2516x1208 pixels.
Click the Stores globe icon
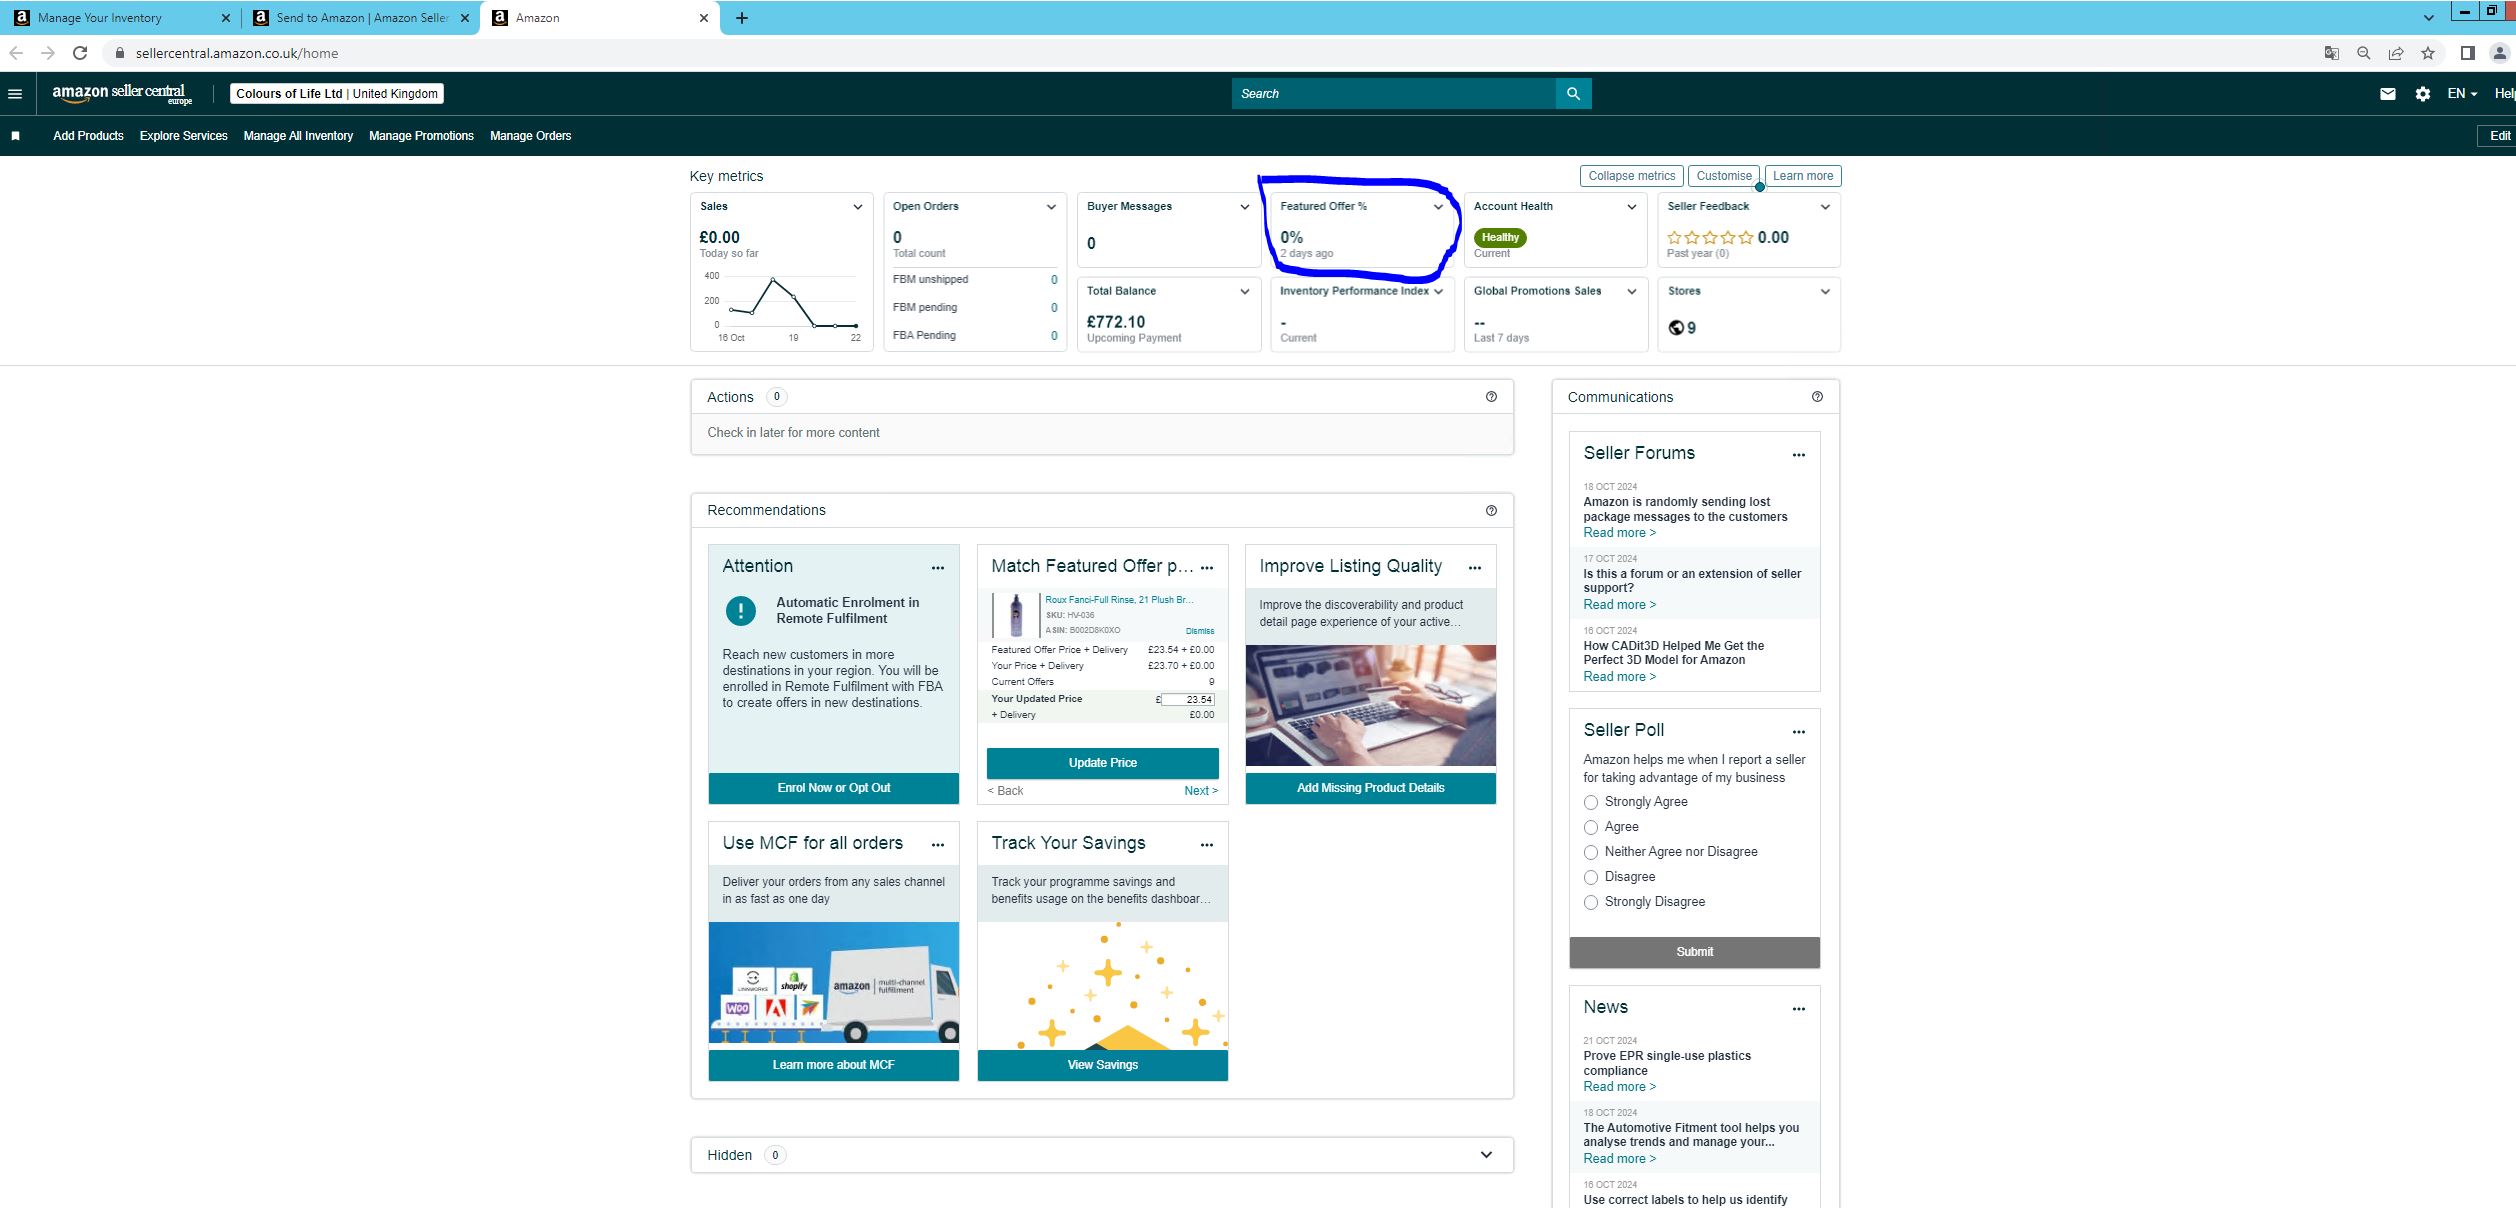click(1676, 328)
